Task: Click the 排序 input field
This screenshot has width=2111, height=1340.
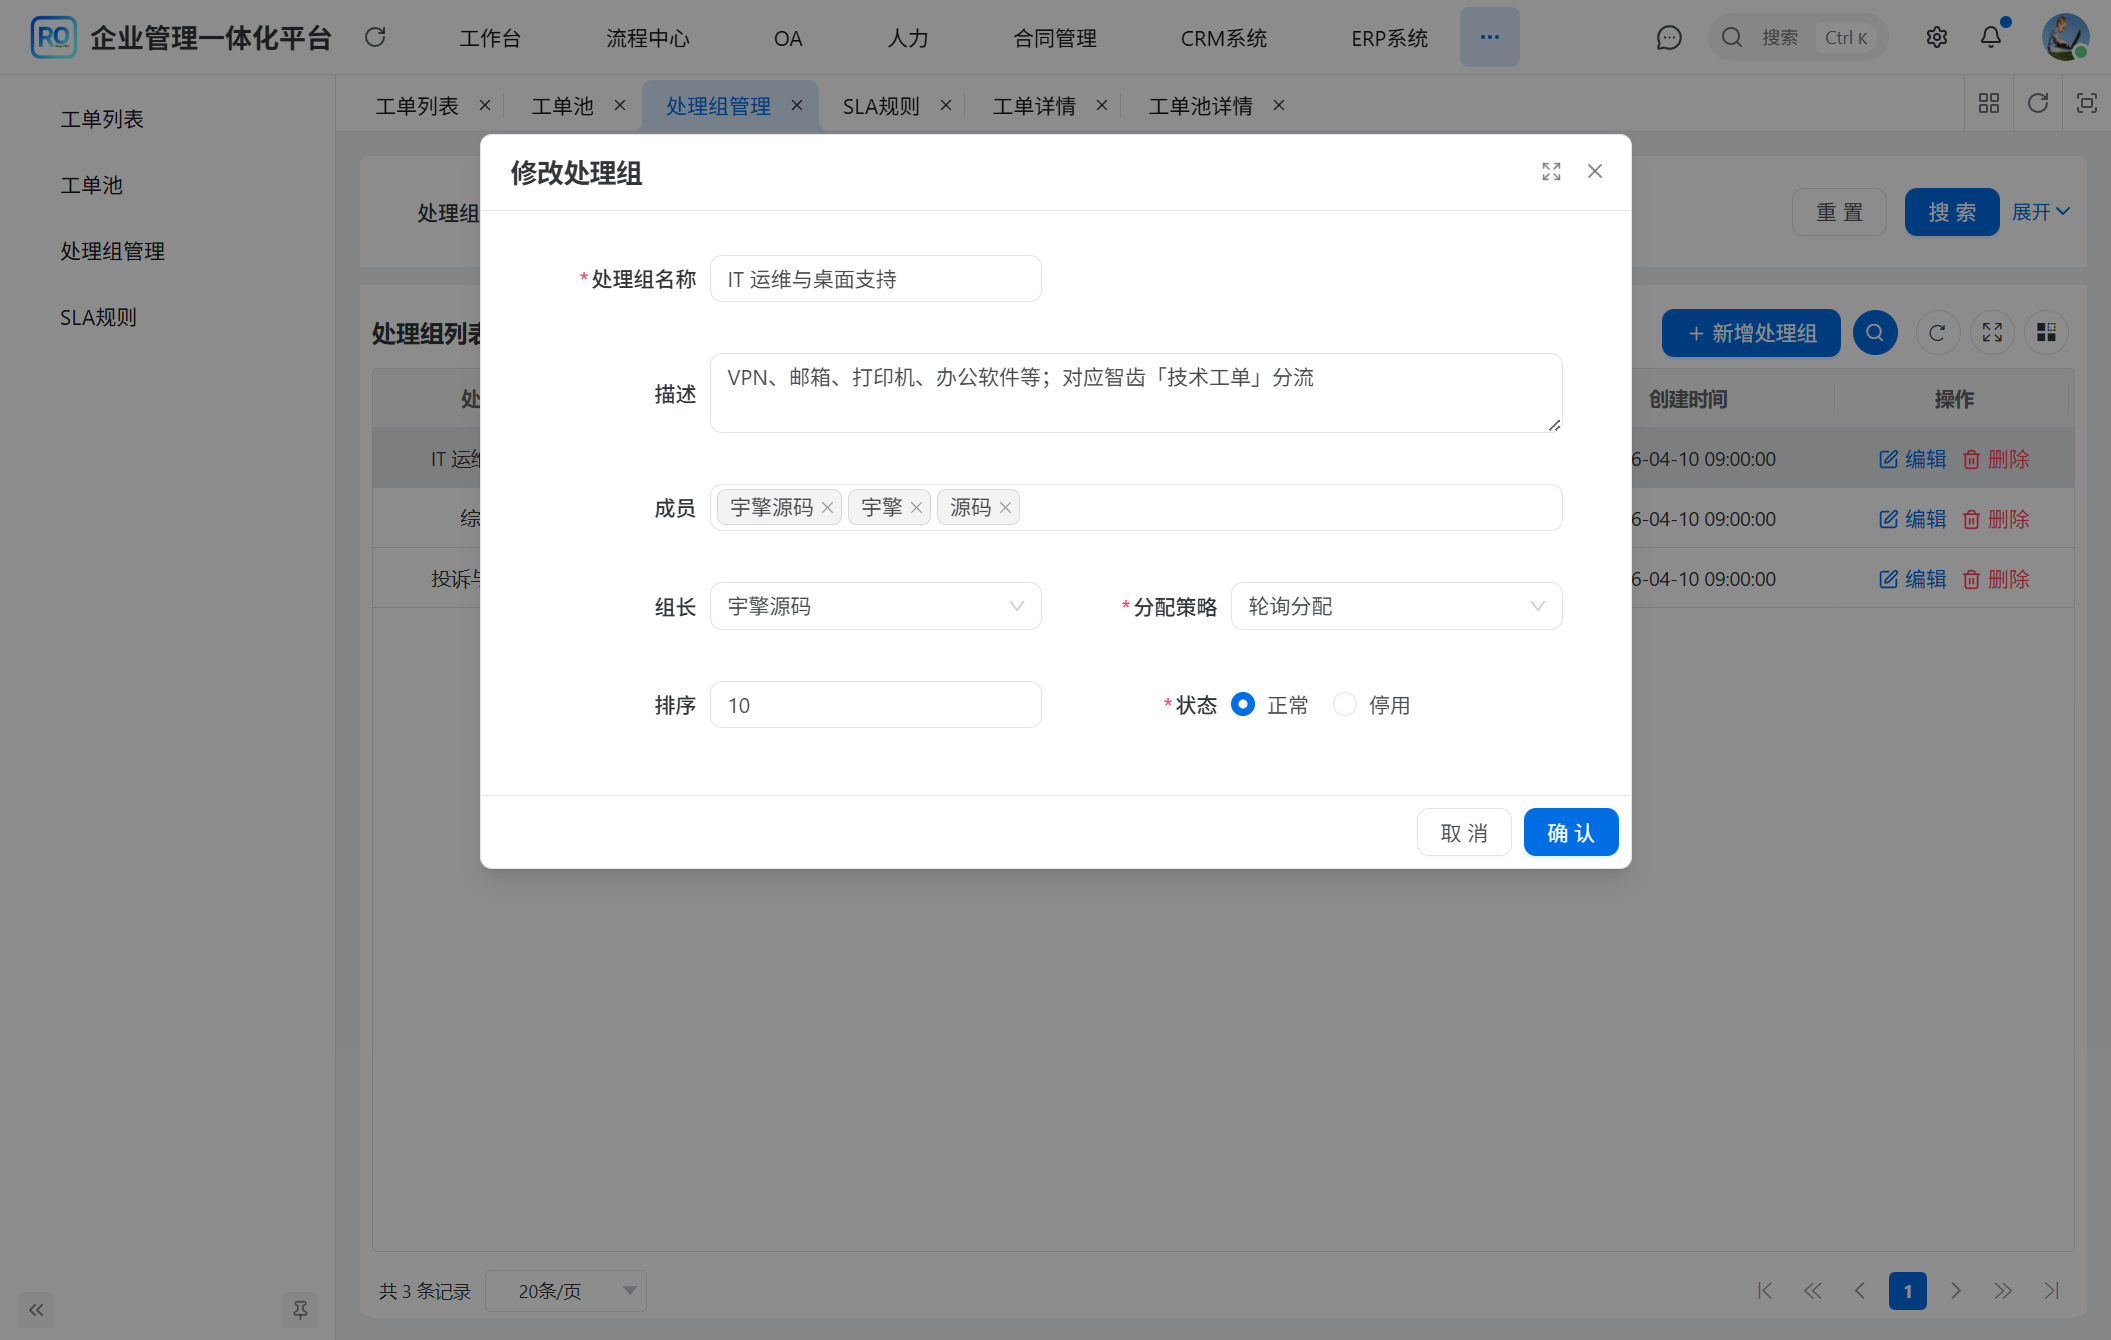Action: (875, 704)
